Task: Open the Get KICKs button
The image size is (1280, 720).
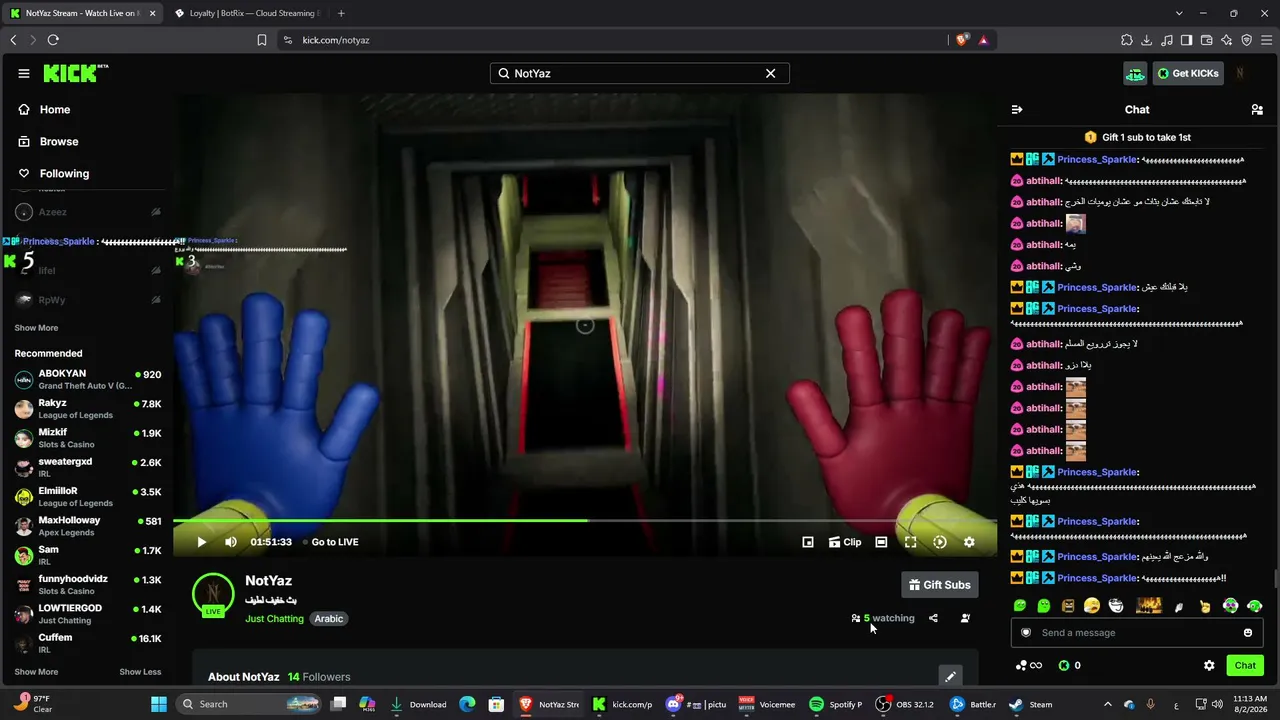Action: pyautogui.click(x=1188, y=73)
